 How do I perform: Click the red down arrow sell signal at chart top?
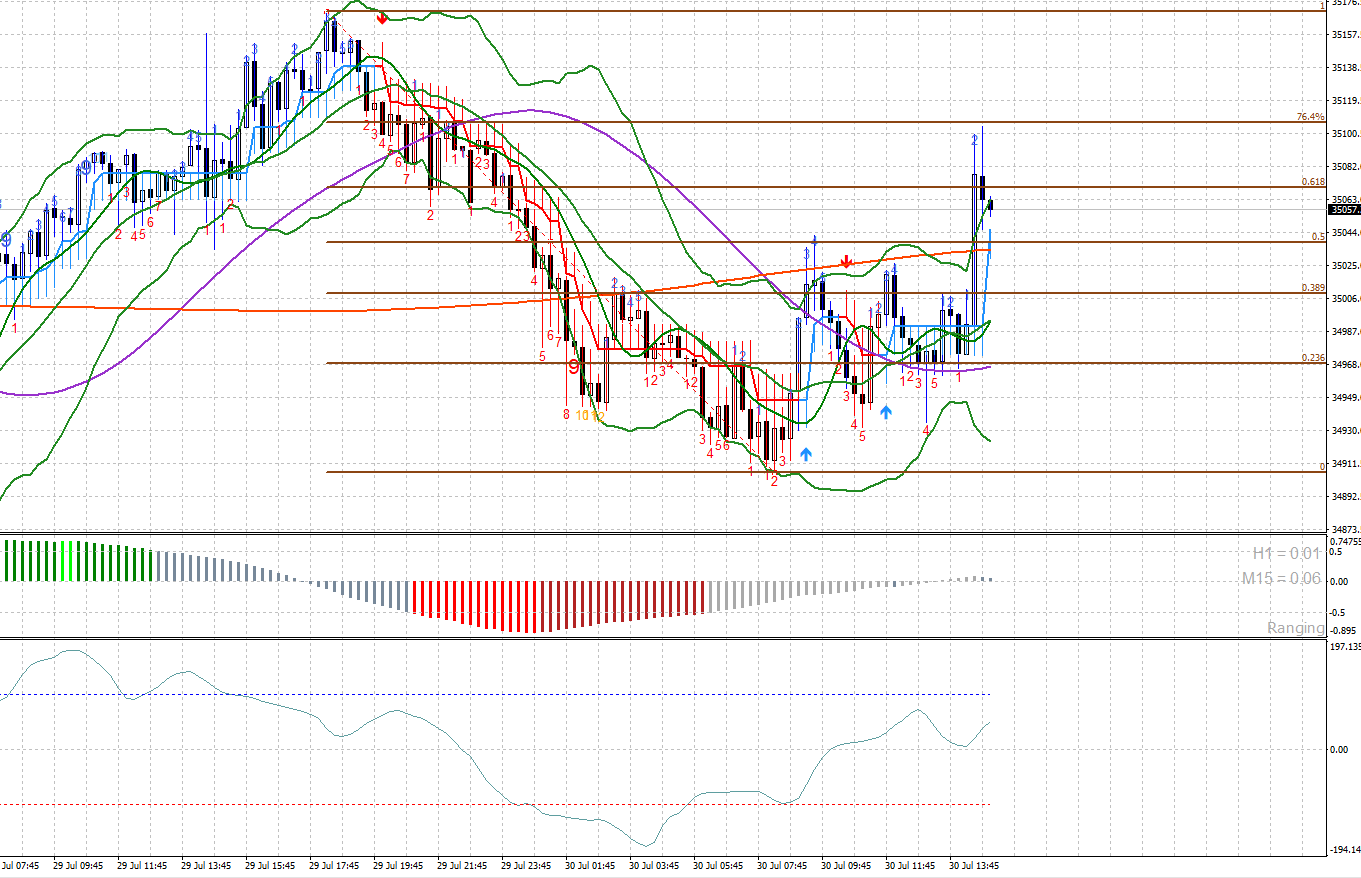(382, 17)
